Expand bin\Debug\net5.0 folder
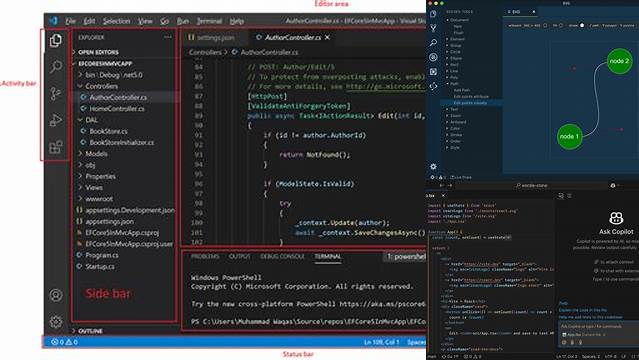Screen dimensions: 639x360 click(110, 75)
